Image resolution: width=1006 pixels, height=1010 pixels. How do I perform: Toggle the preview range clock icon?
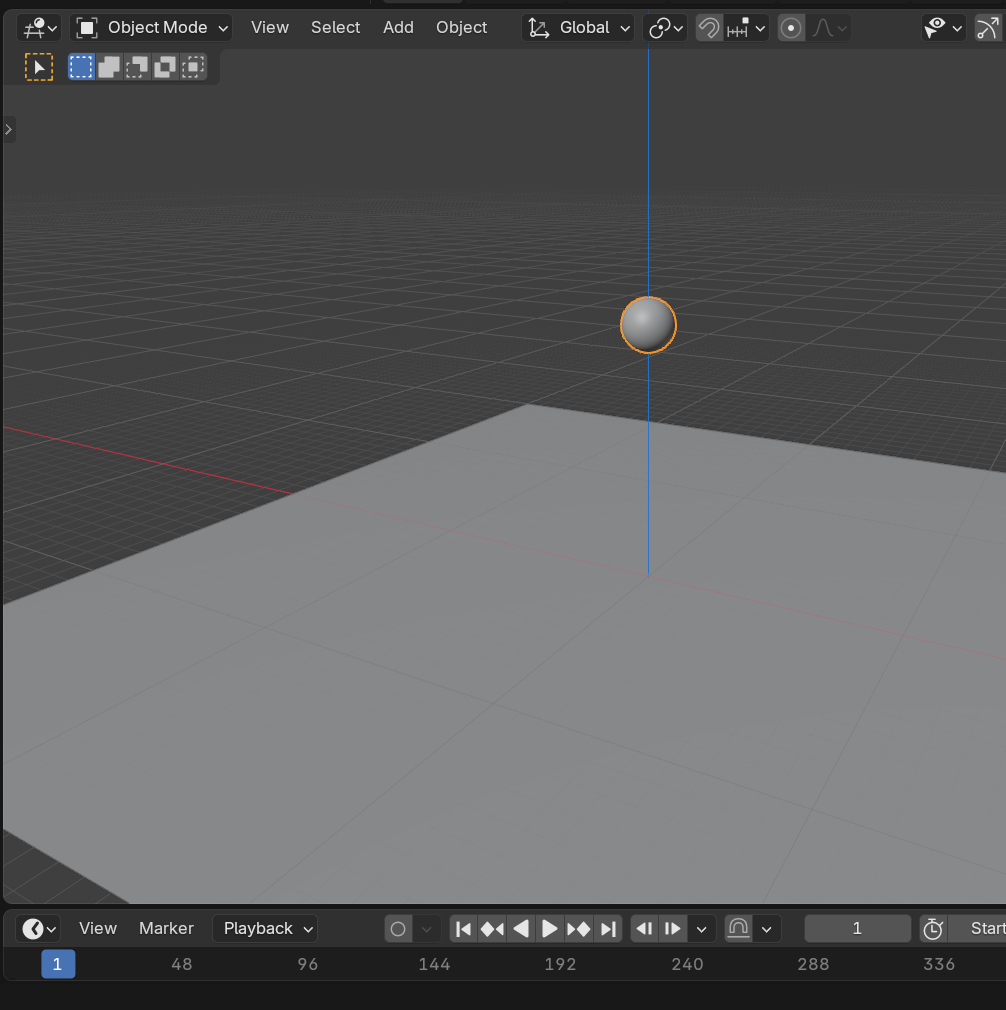click(x=933, y=929)
